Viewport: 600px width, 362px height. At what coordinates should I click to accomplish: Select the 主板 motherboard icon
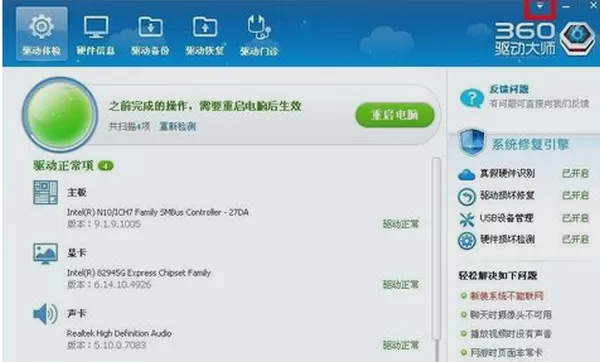[x=45, y=192]
